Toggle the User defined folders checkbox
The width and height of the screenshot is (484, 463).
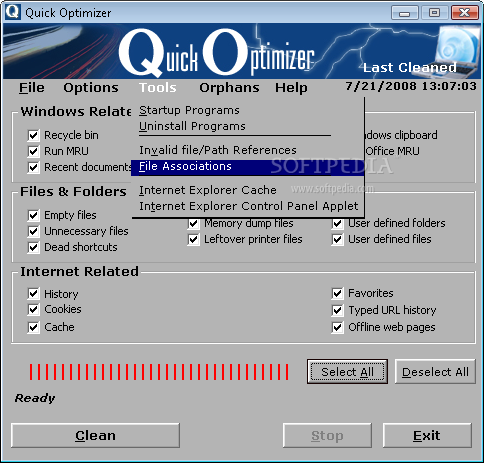(337, 223)
